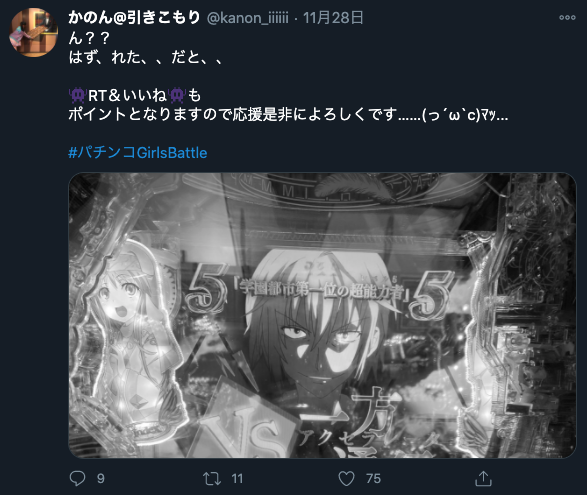This screenshot has height=495, width=587.
Task: Retweet this post using the retweet icon
Action: click(212, 479)
